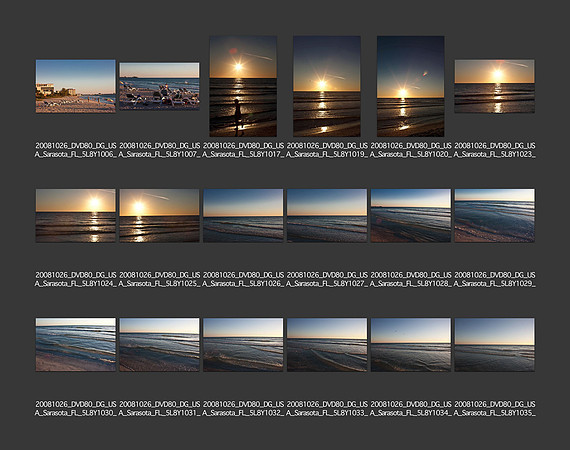Select the label ending 5L8Y1033_
The image size is (570, 450).
327,408
